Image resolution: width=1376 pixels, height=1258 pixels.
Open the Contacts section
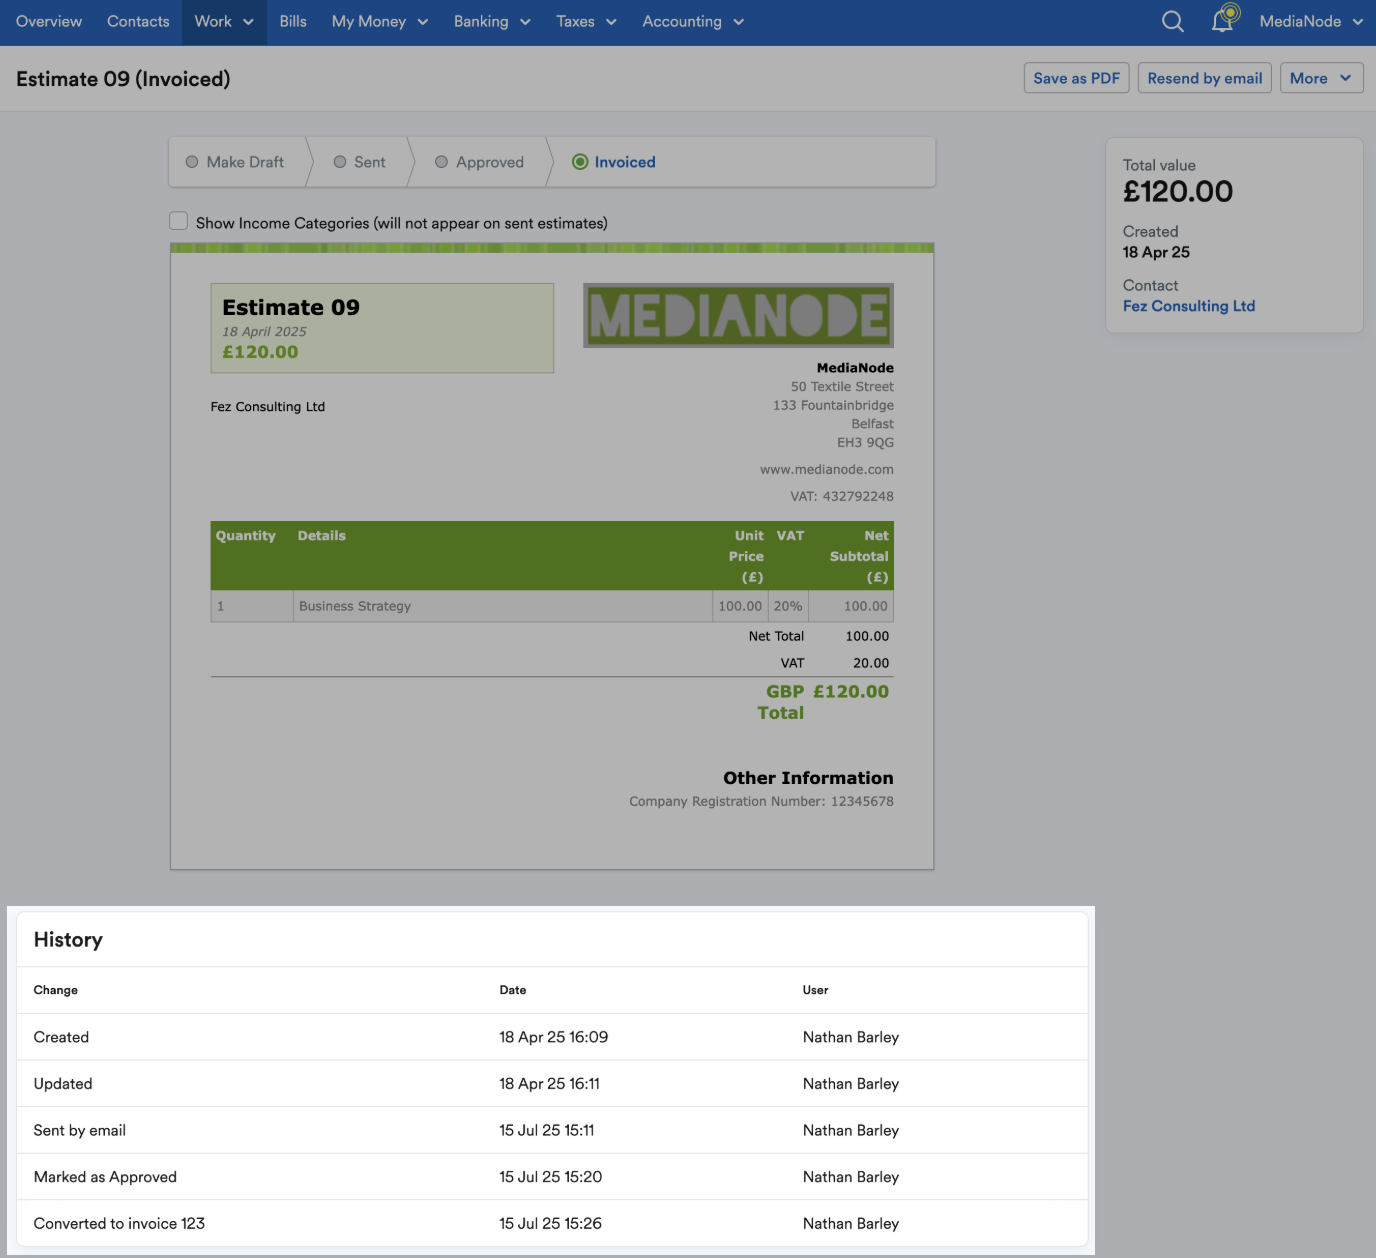tap(138, 22)
